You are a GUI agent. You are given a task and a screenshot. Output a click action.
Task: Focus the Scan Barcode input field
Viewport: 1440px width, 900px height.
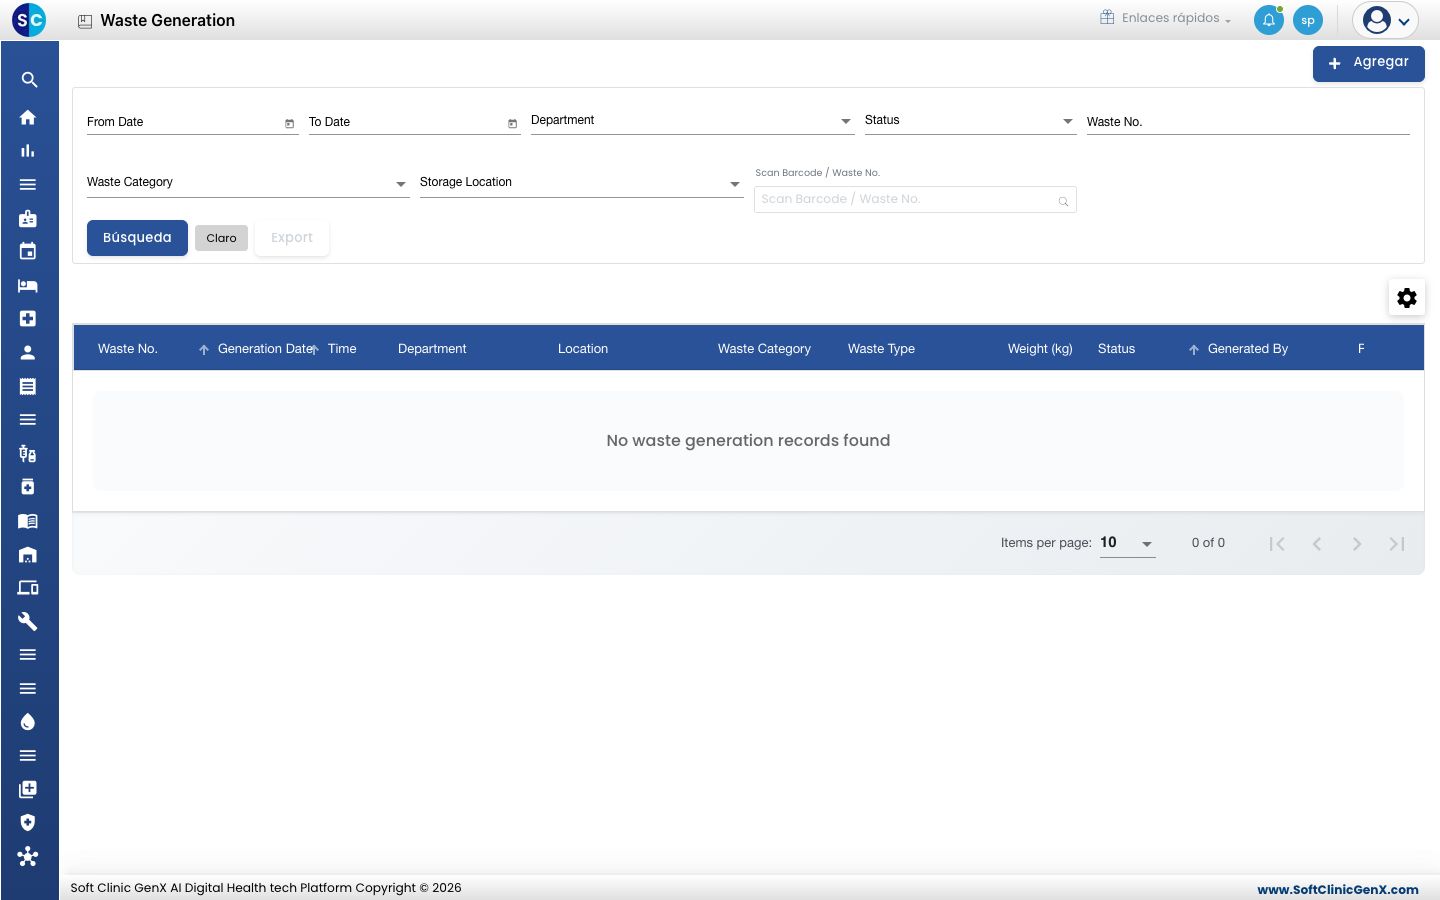coord(915,200)
